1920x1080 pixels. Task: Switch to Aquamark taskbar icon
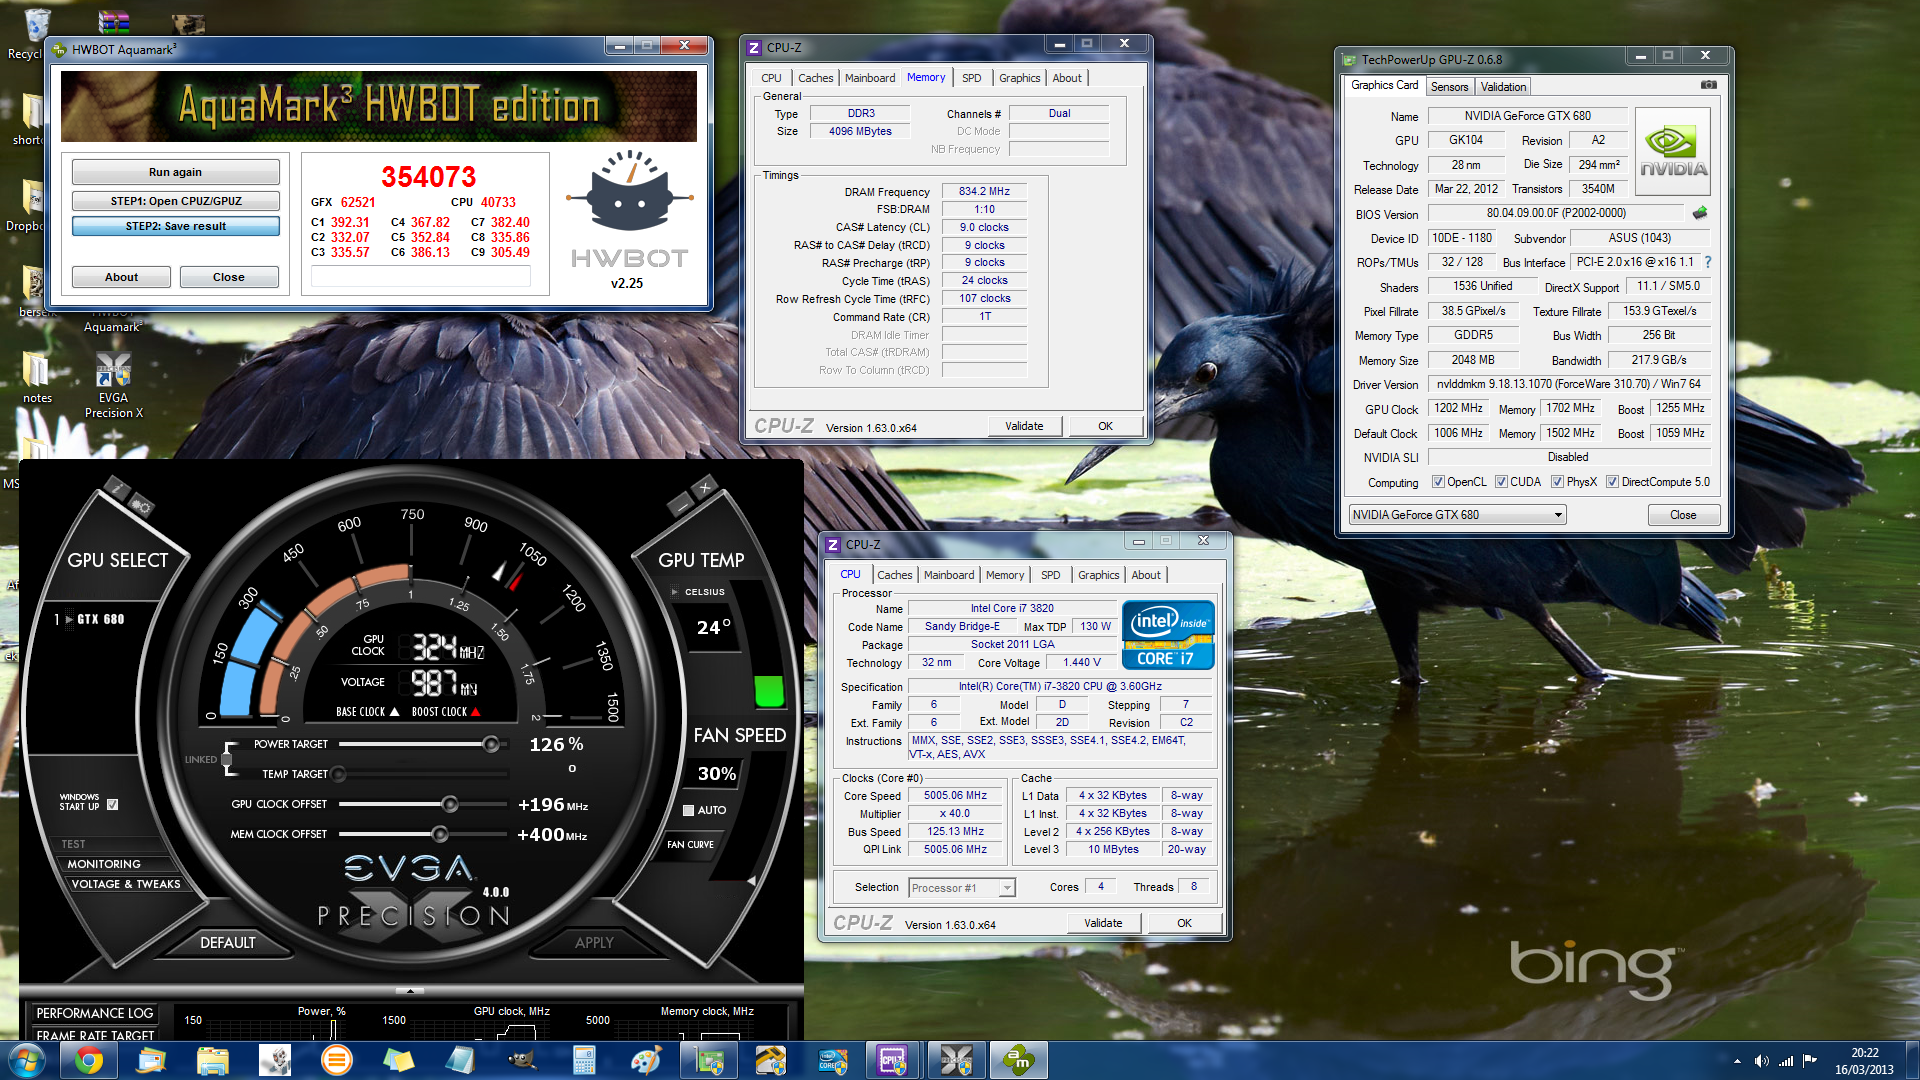pos(1018,1060)
